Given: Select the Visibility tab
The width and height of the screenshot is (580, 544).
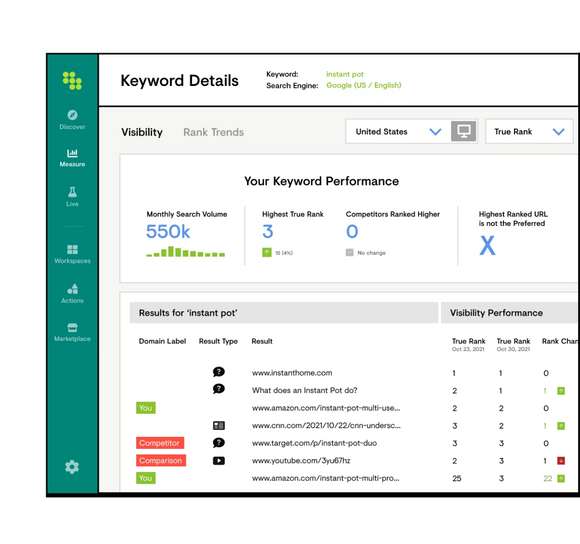Looking at the screenshot, I should 142,132.
